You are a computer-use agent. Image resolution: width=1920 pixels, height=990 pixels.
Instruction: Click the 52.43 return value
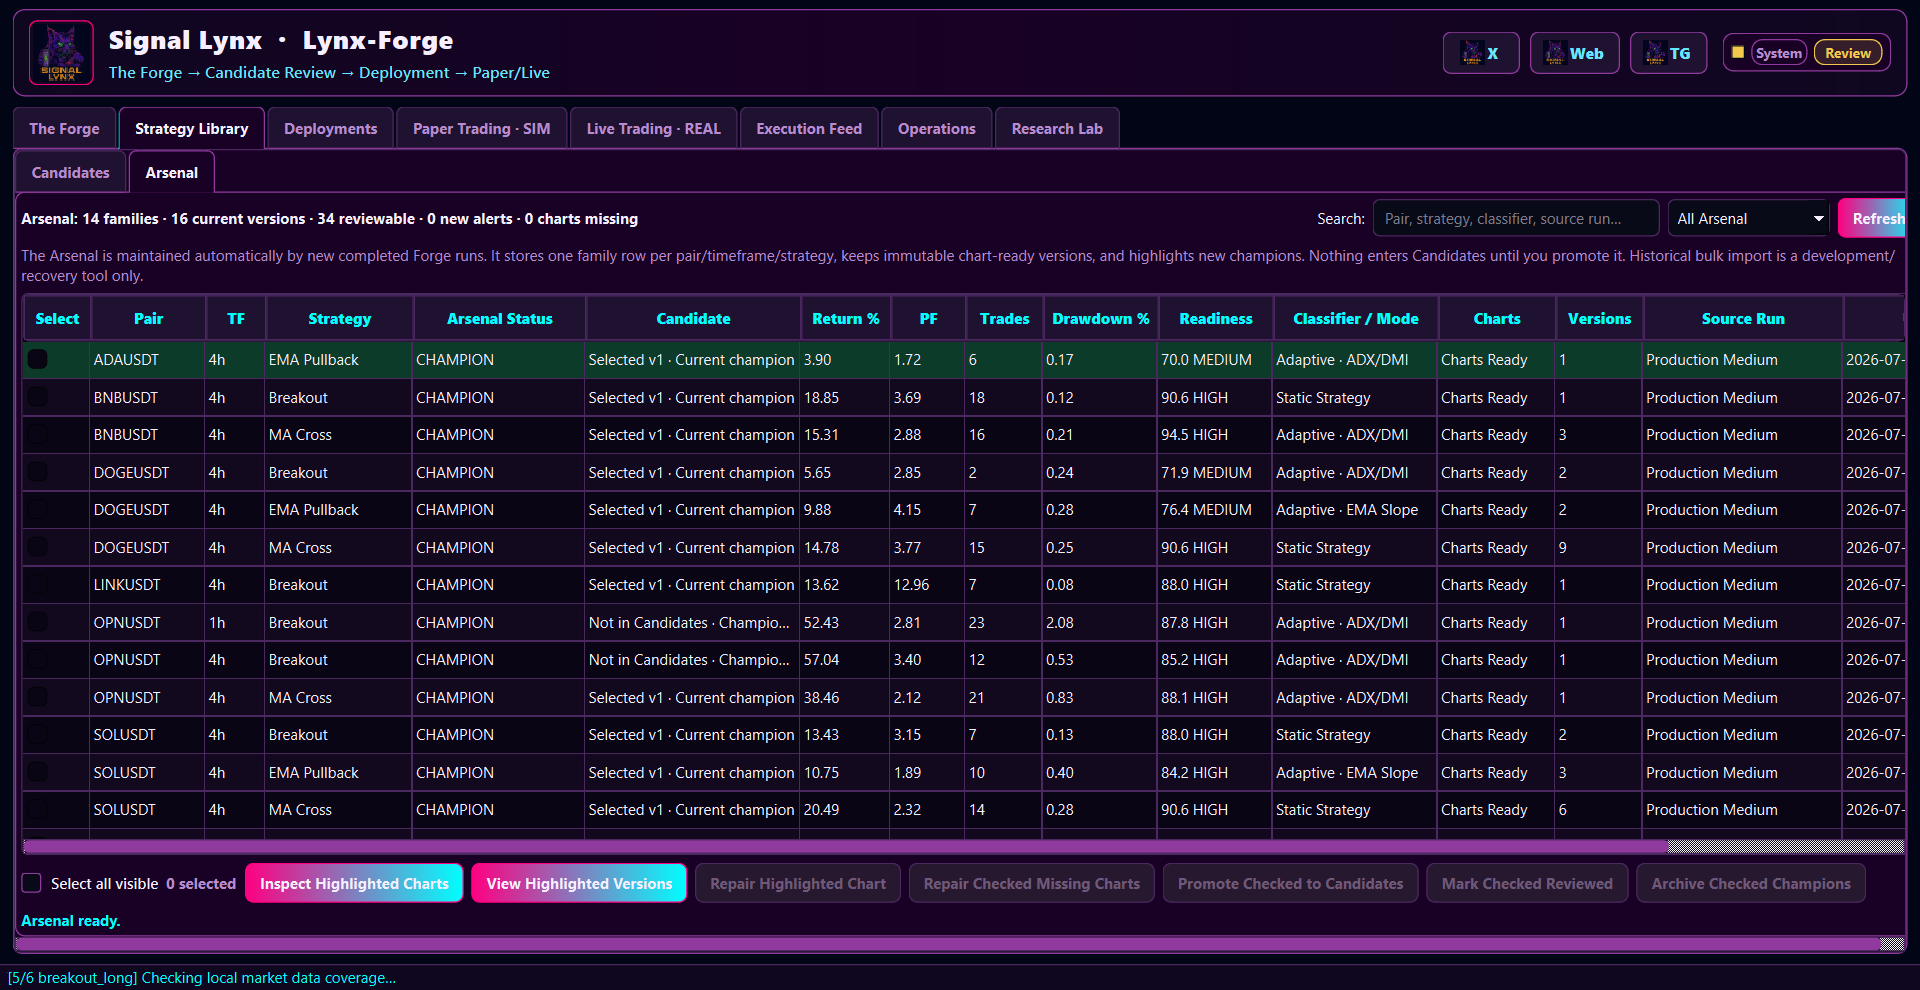tap(821, 622)
